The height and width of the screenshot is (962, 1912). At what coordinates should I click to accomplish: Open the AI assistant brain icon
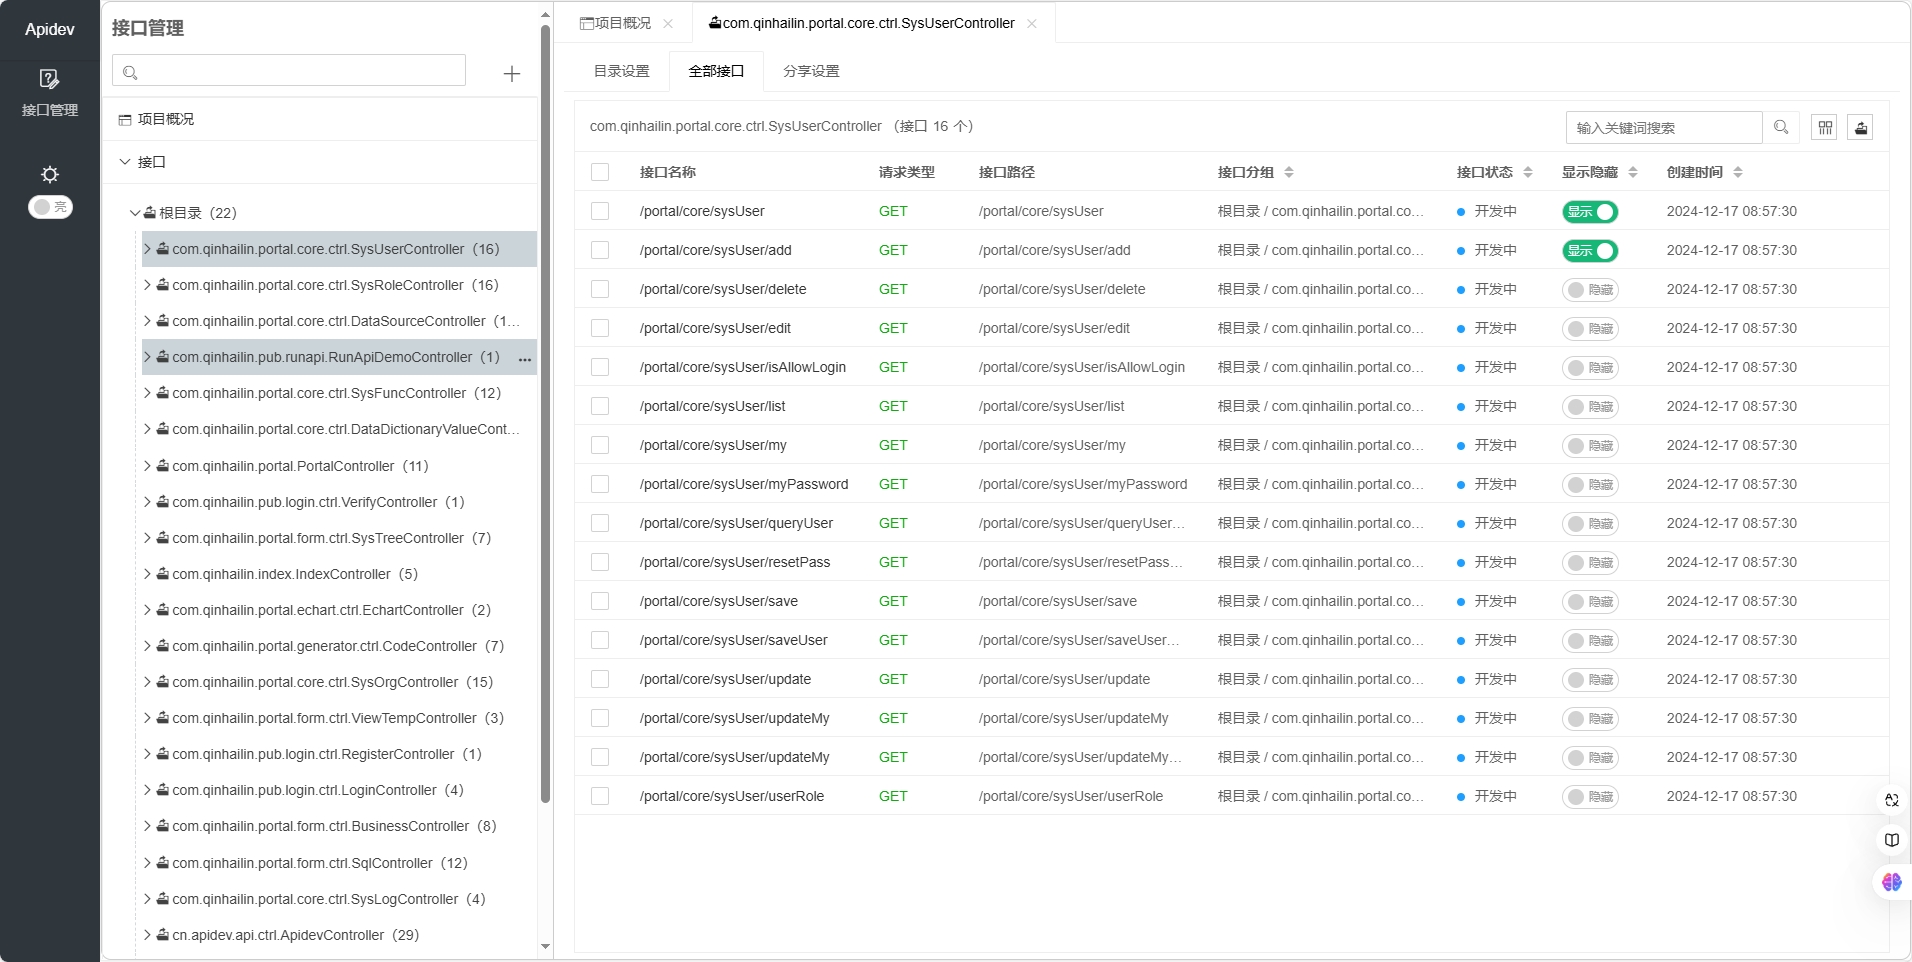pos(1890,882)
